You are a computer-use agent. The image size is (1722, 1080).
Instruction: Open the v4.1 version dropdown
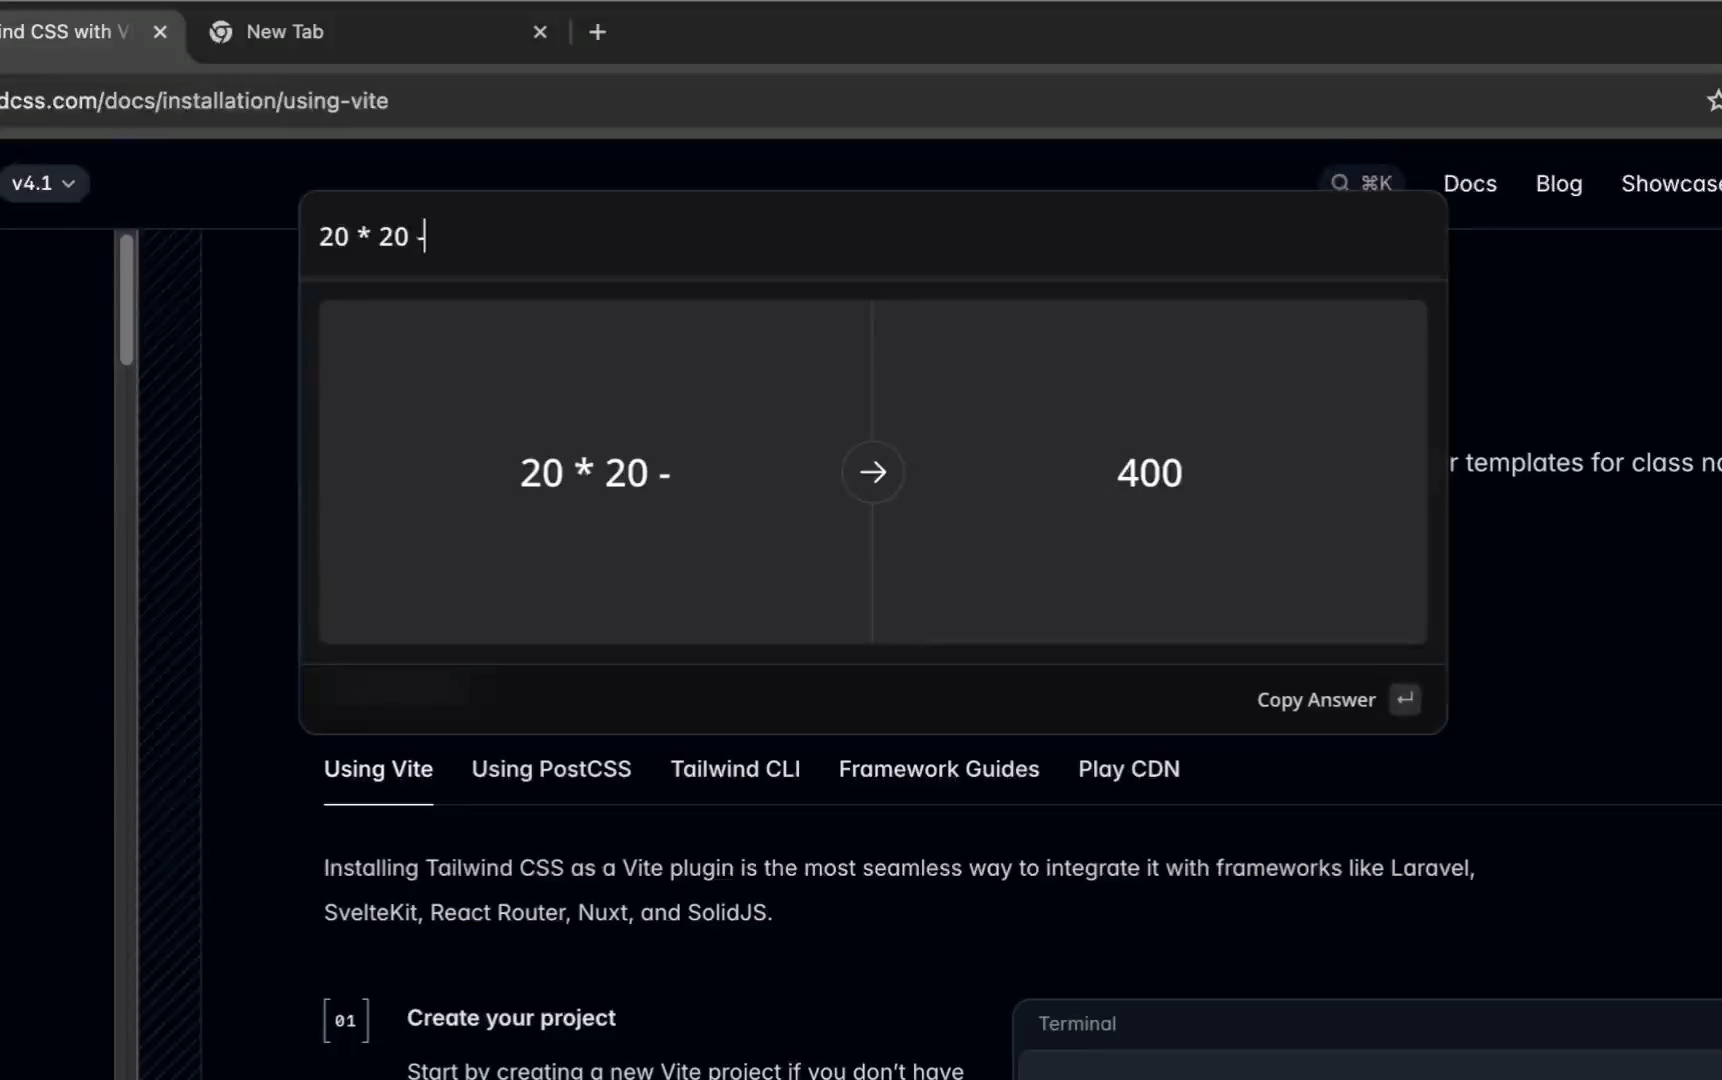point(43,183)
